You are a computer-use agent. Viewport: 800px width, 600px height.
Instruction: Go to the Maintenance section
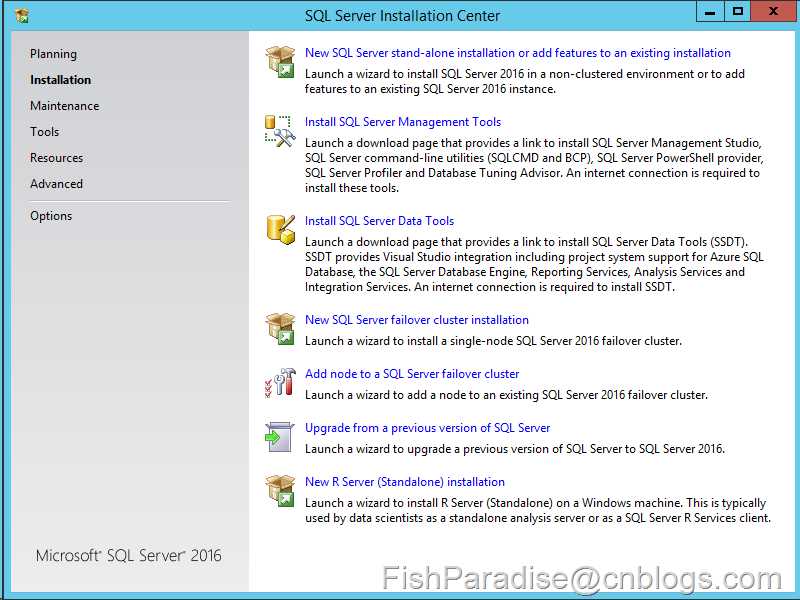pyautogui.click(x=65, y=106)
